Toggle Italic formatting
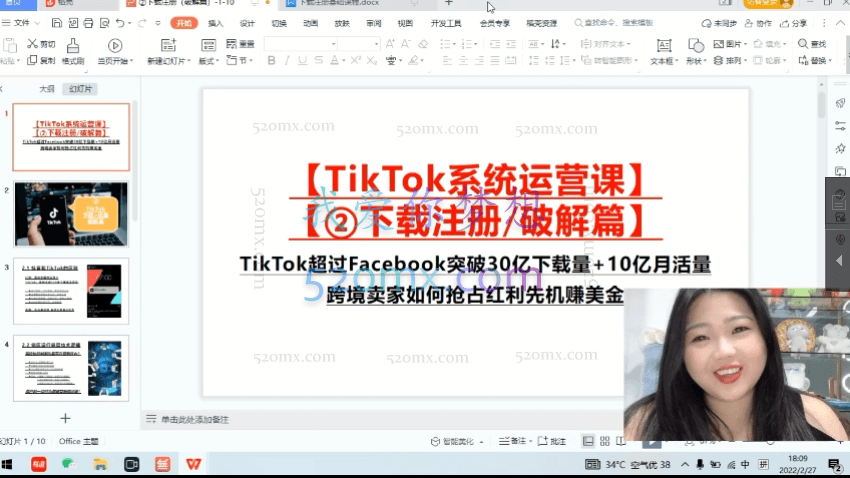Viewport: 850px width, 478px height. 287,60
